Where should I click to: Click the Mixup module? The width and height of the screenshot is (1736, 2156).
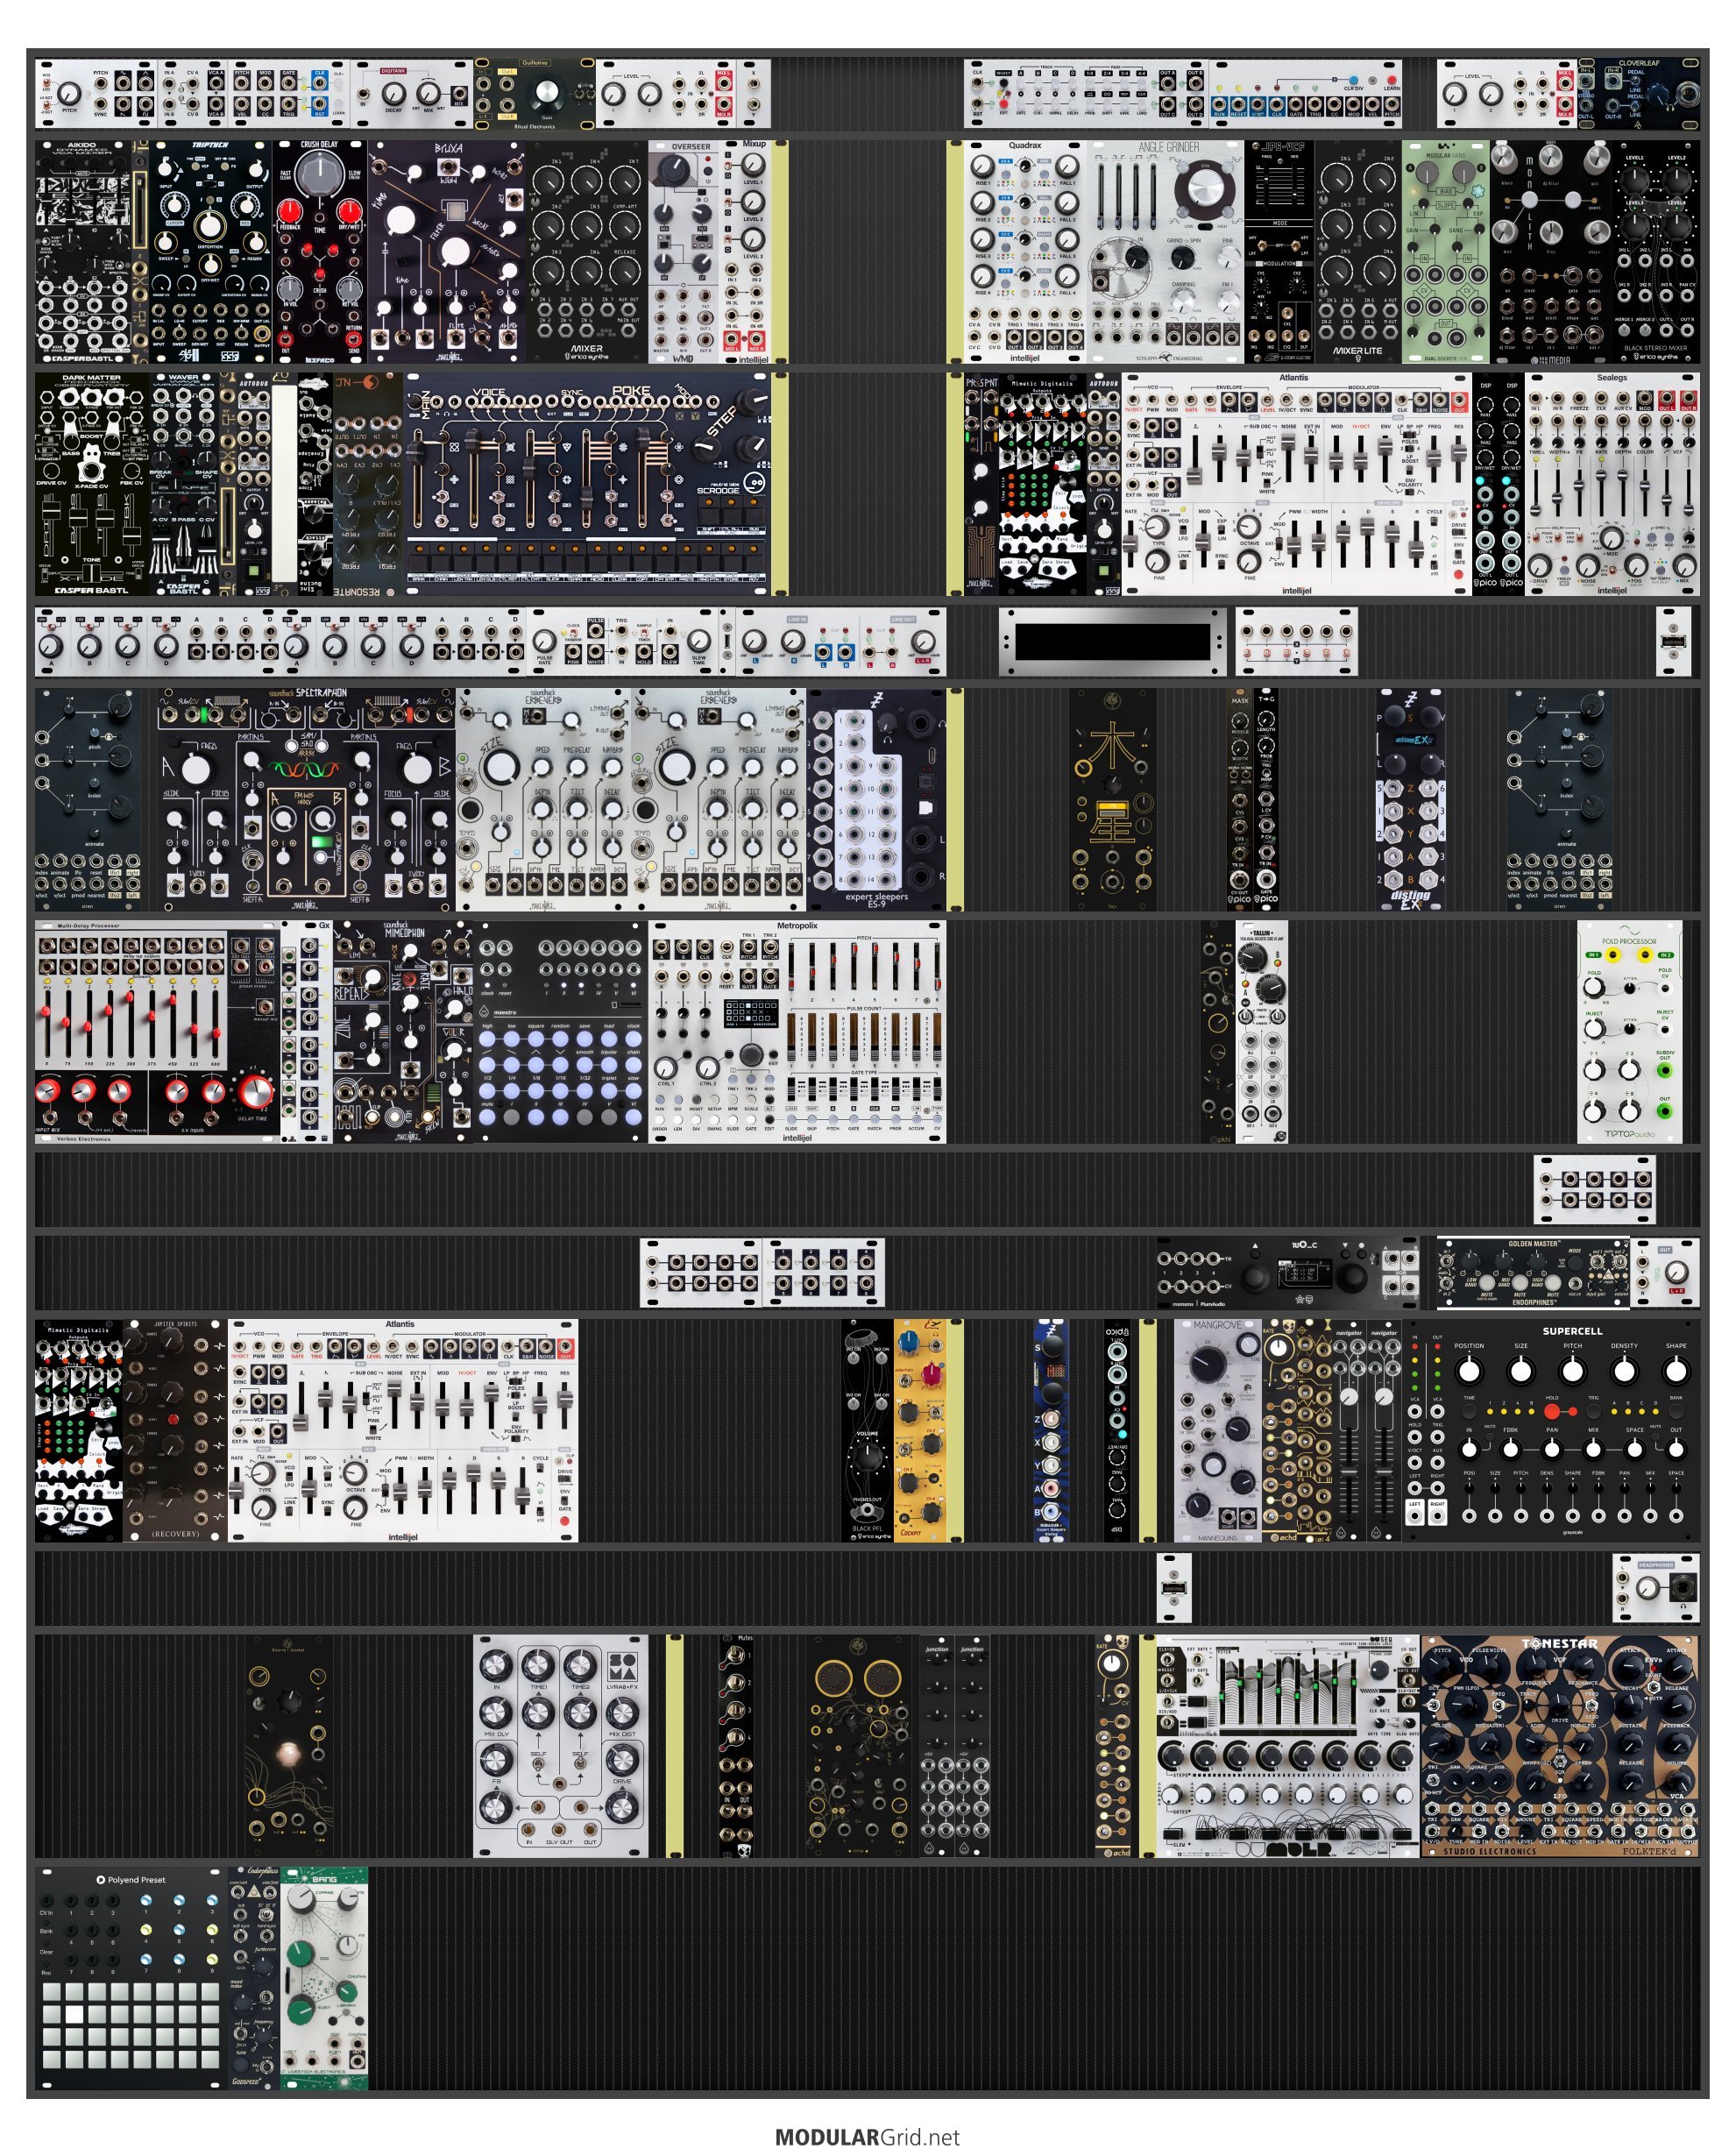(746, 251)
